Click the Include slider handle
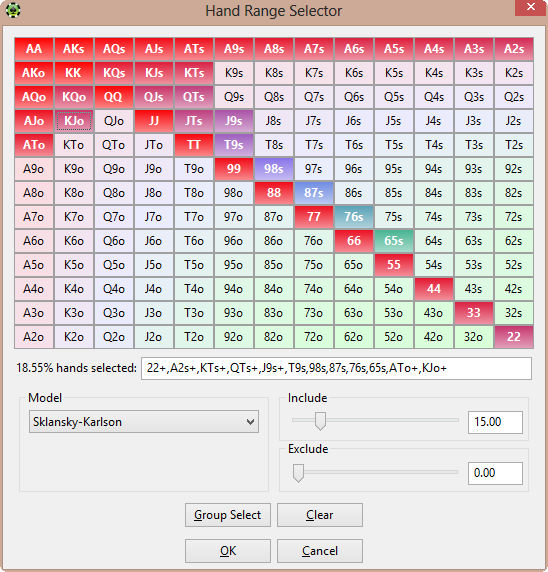The height and width of the screenshot is (572, 548). point(320,421)
